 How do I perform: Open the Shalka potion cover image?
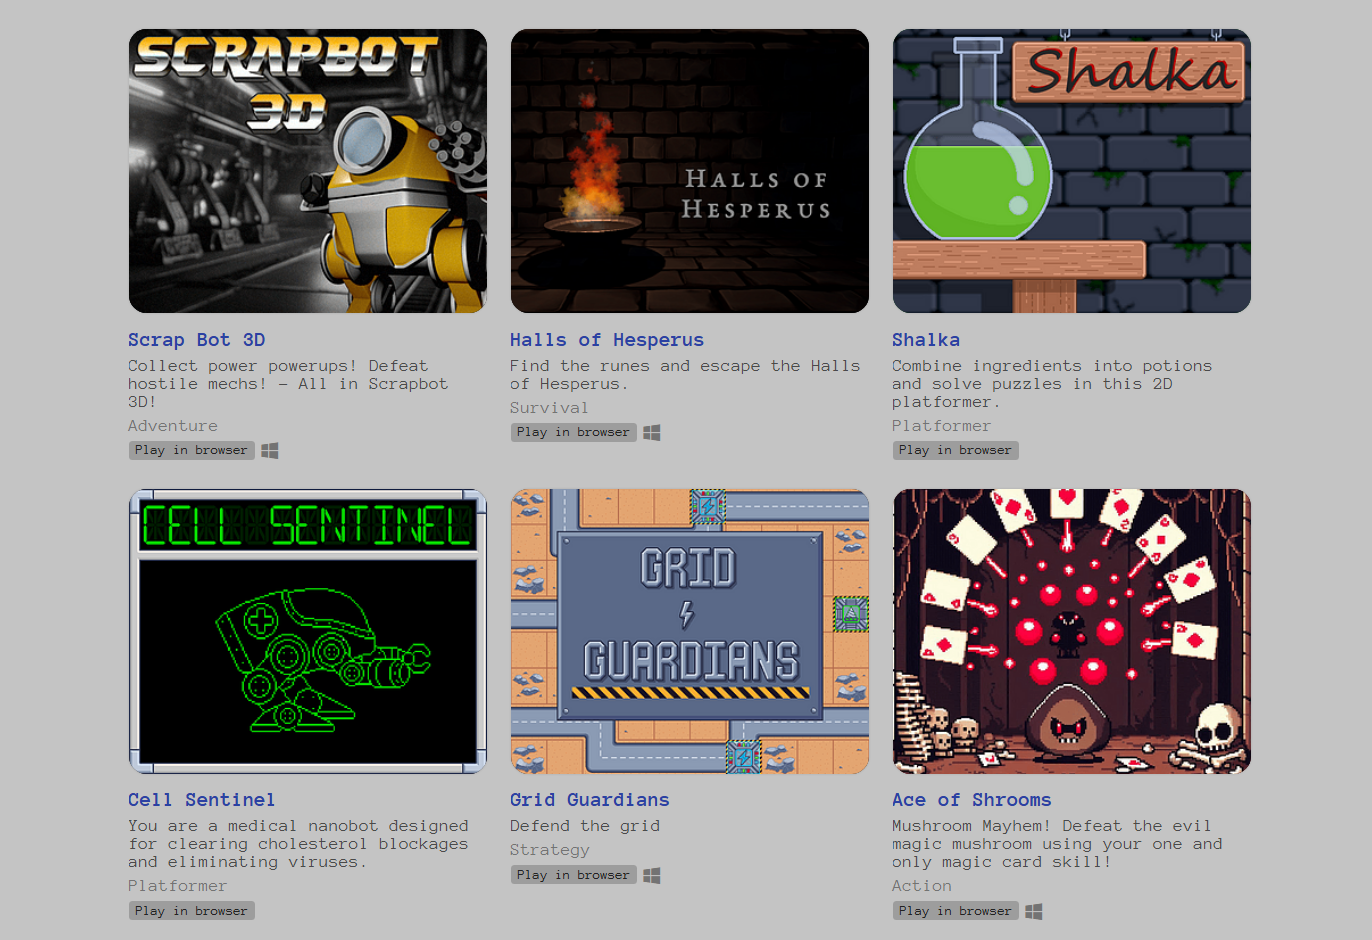click(x=1072, y=171)
